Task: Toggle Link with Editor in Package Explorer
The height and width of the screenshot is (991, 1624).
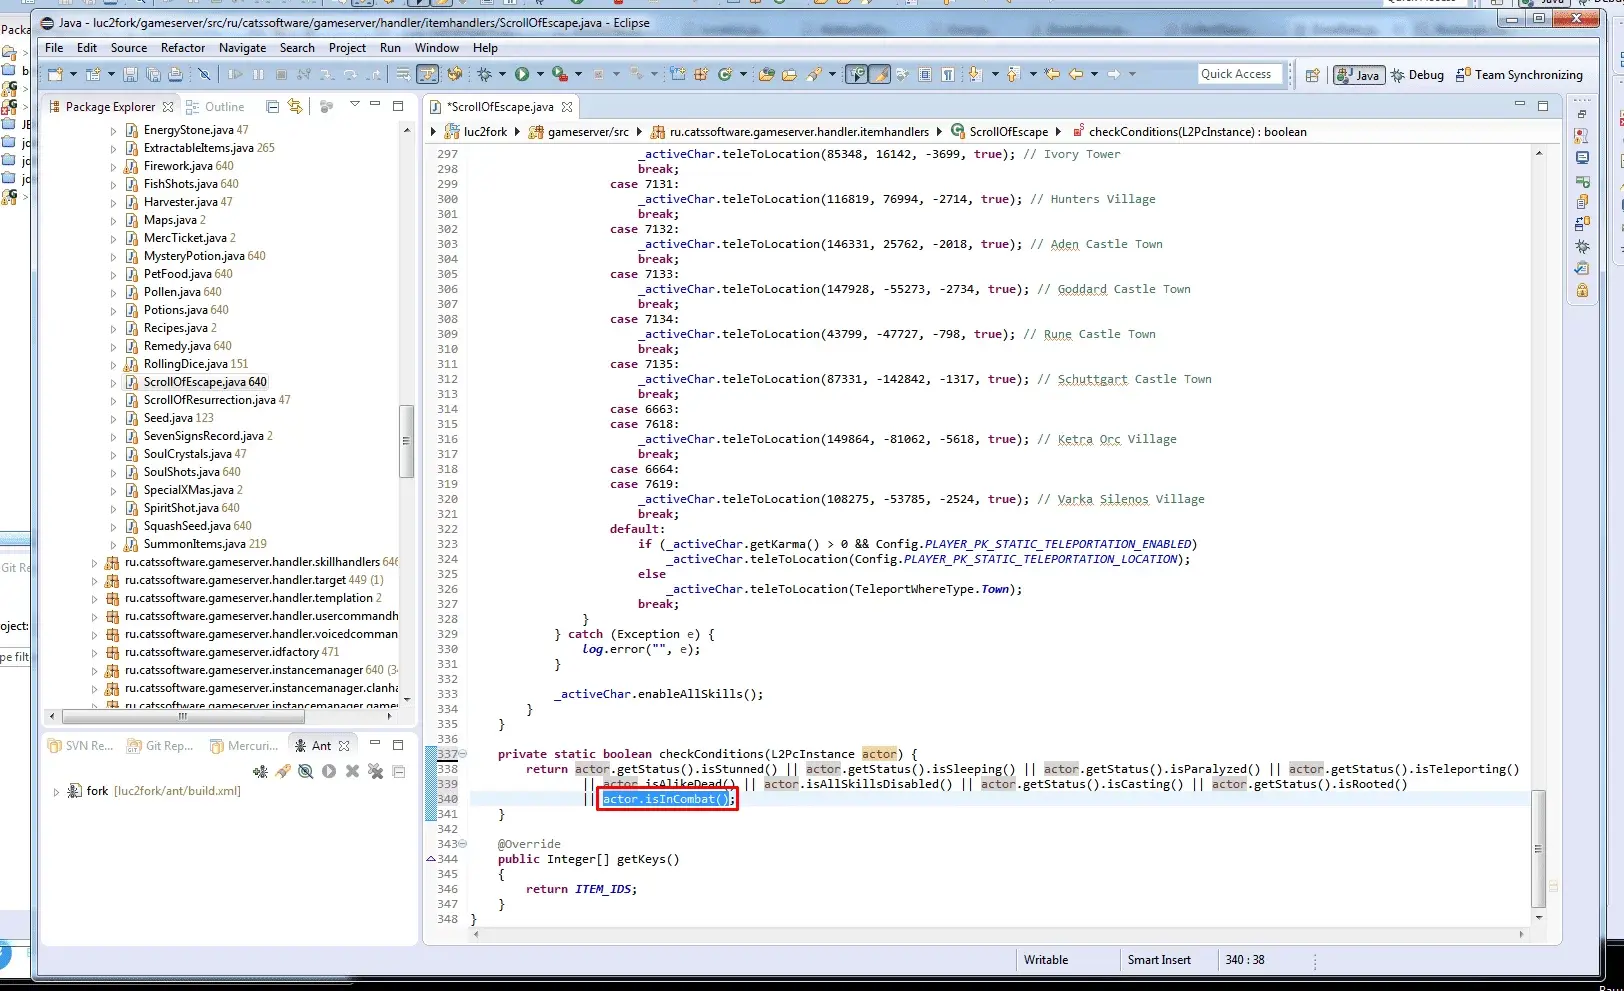Action: pyautogui.click(x=295, y=106)
